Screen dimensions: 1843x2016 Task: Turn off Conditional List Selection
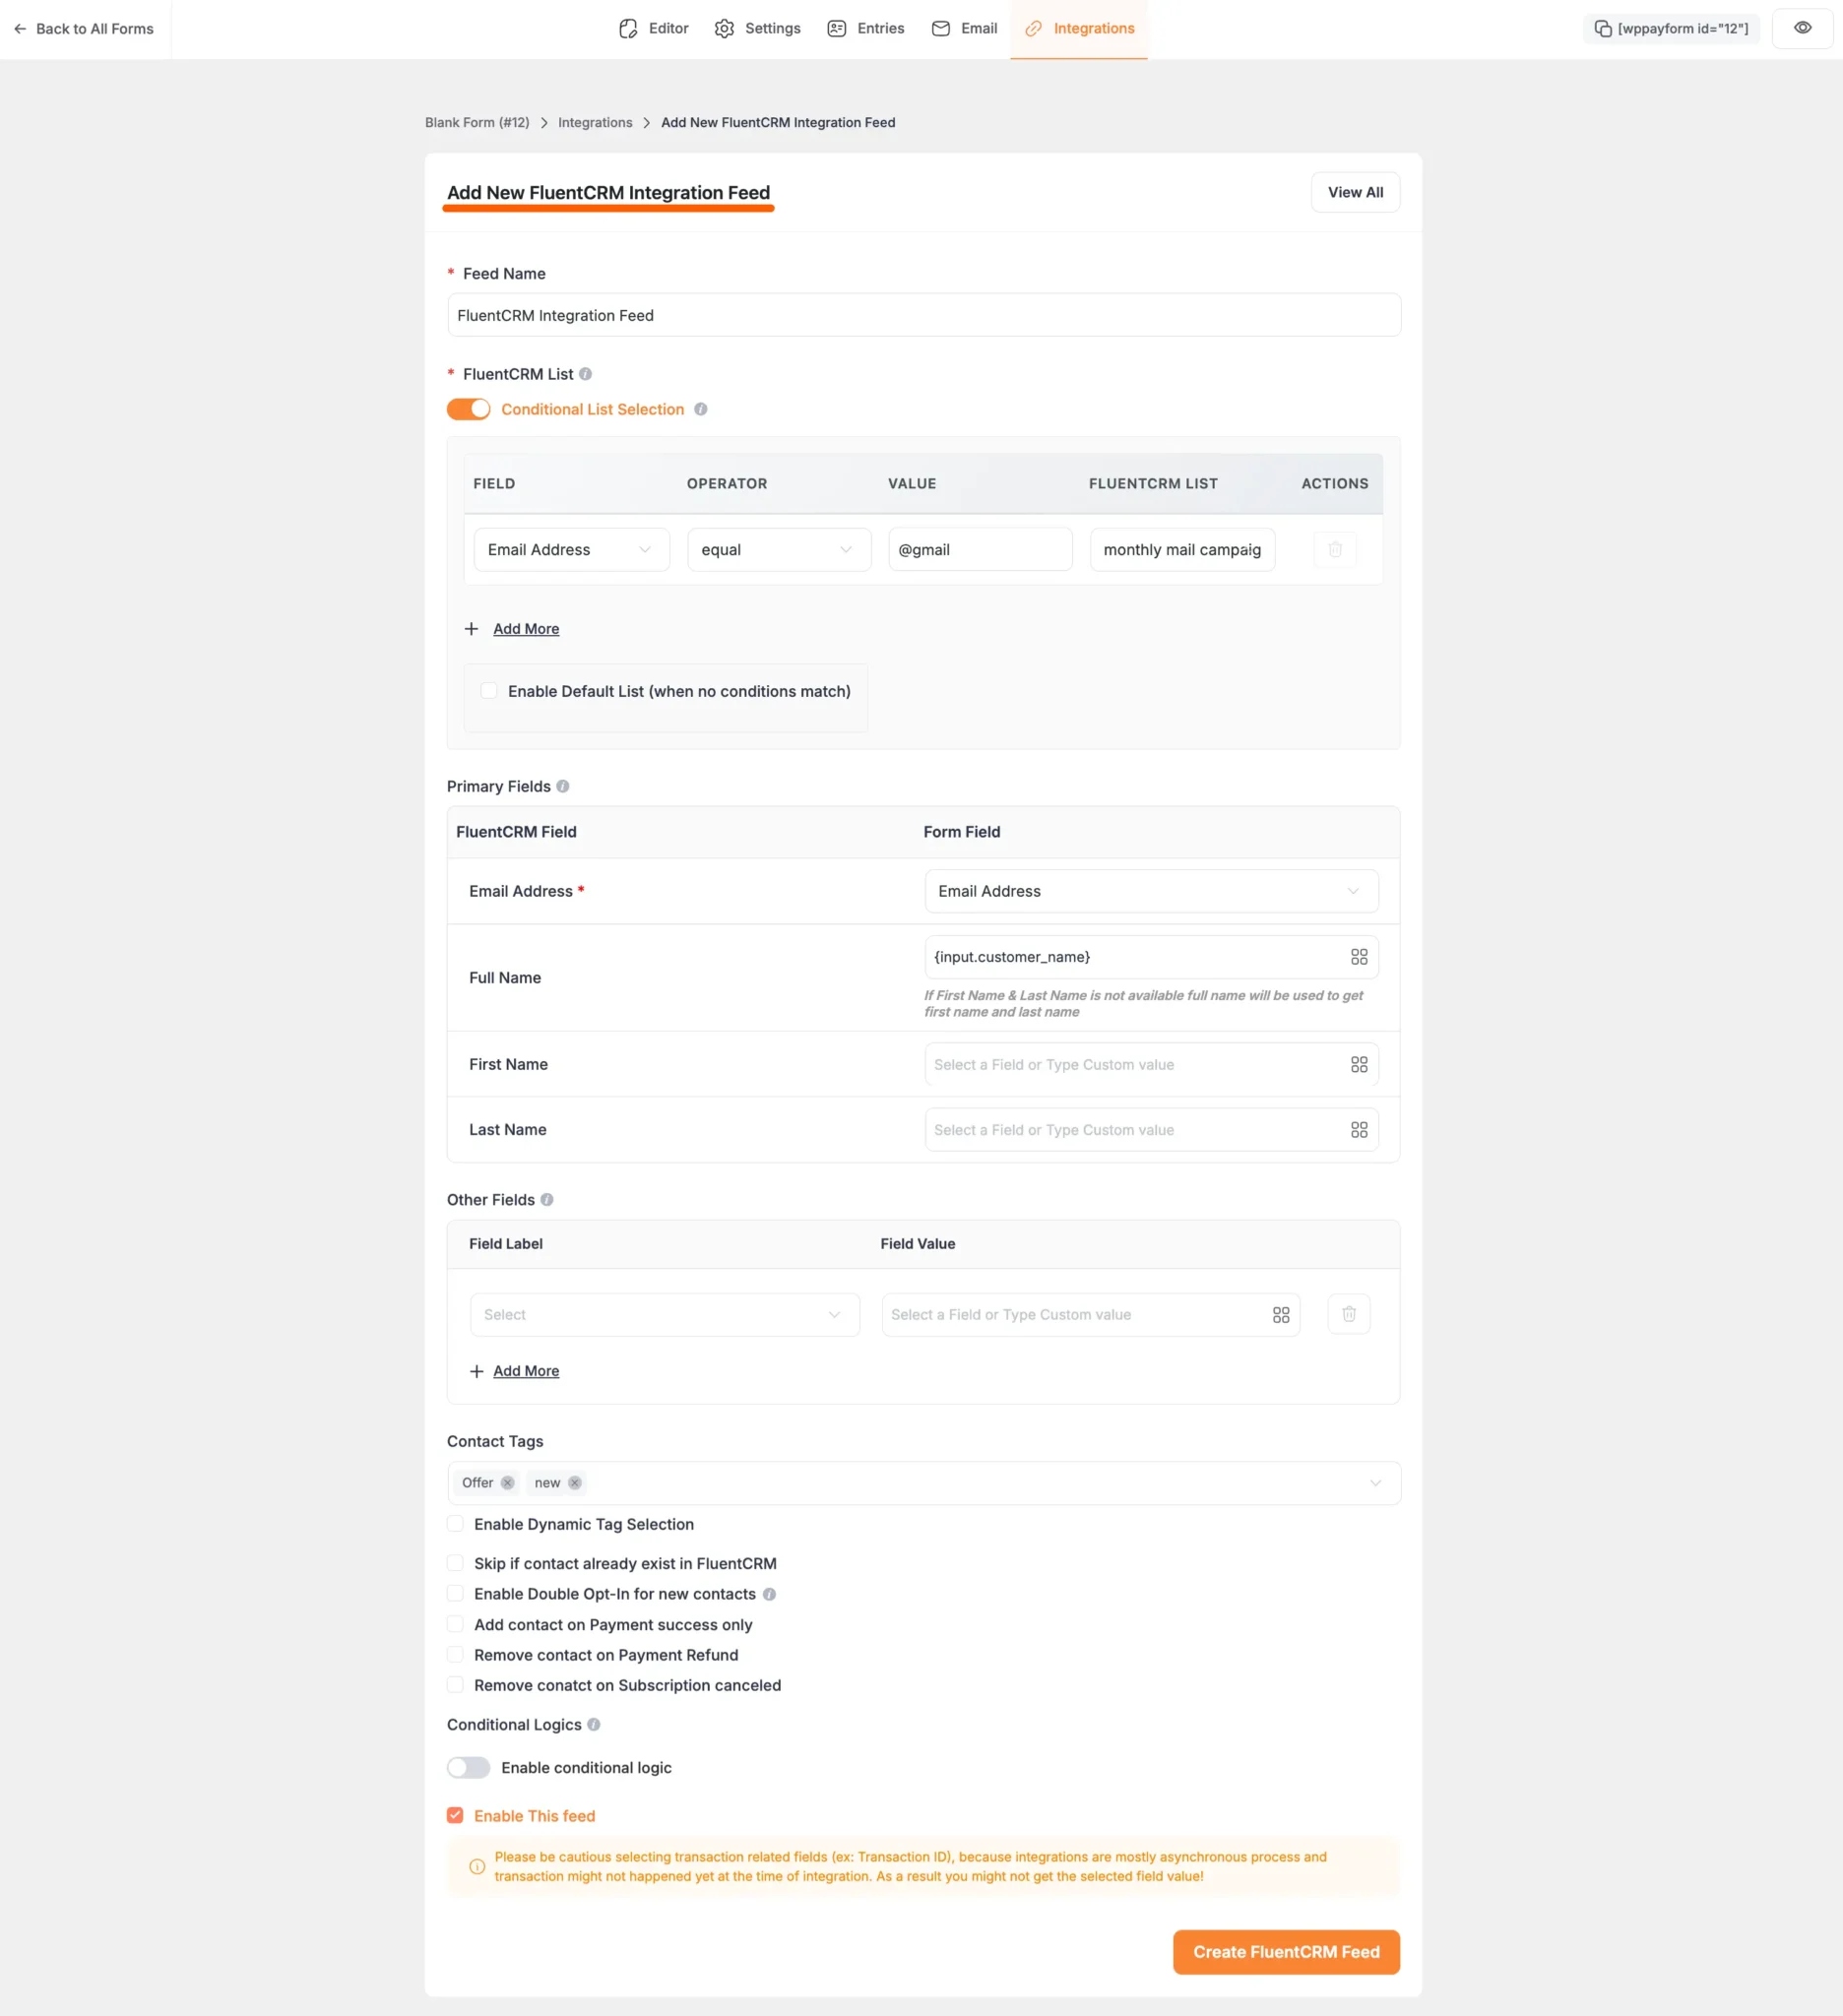468,409
